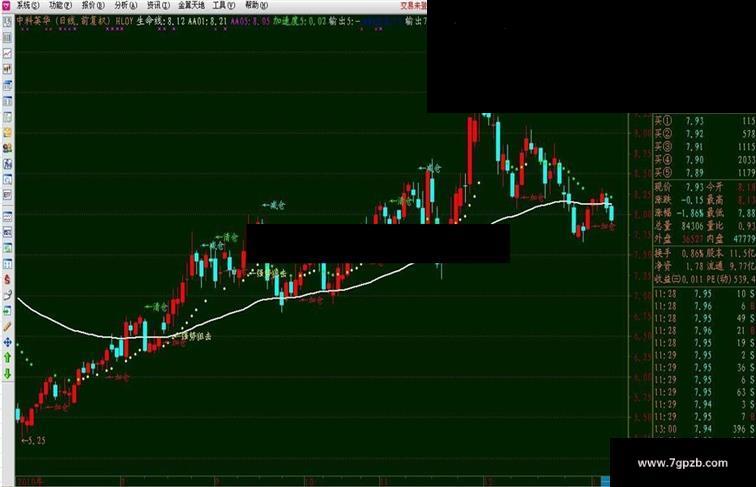The width and height of the screenshot is (756, 487).
Task: Click the gray hook link icon
Action: (x=7, y=295)
